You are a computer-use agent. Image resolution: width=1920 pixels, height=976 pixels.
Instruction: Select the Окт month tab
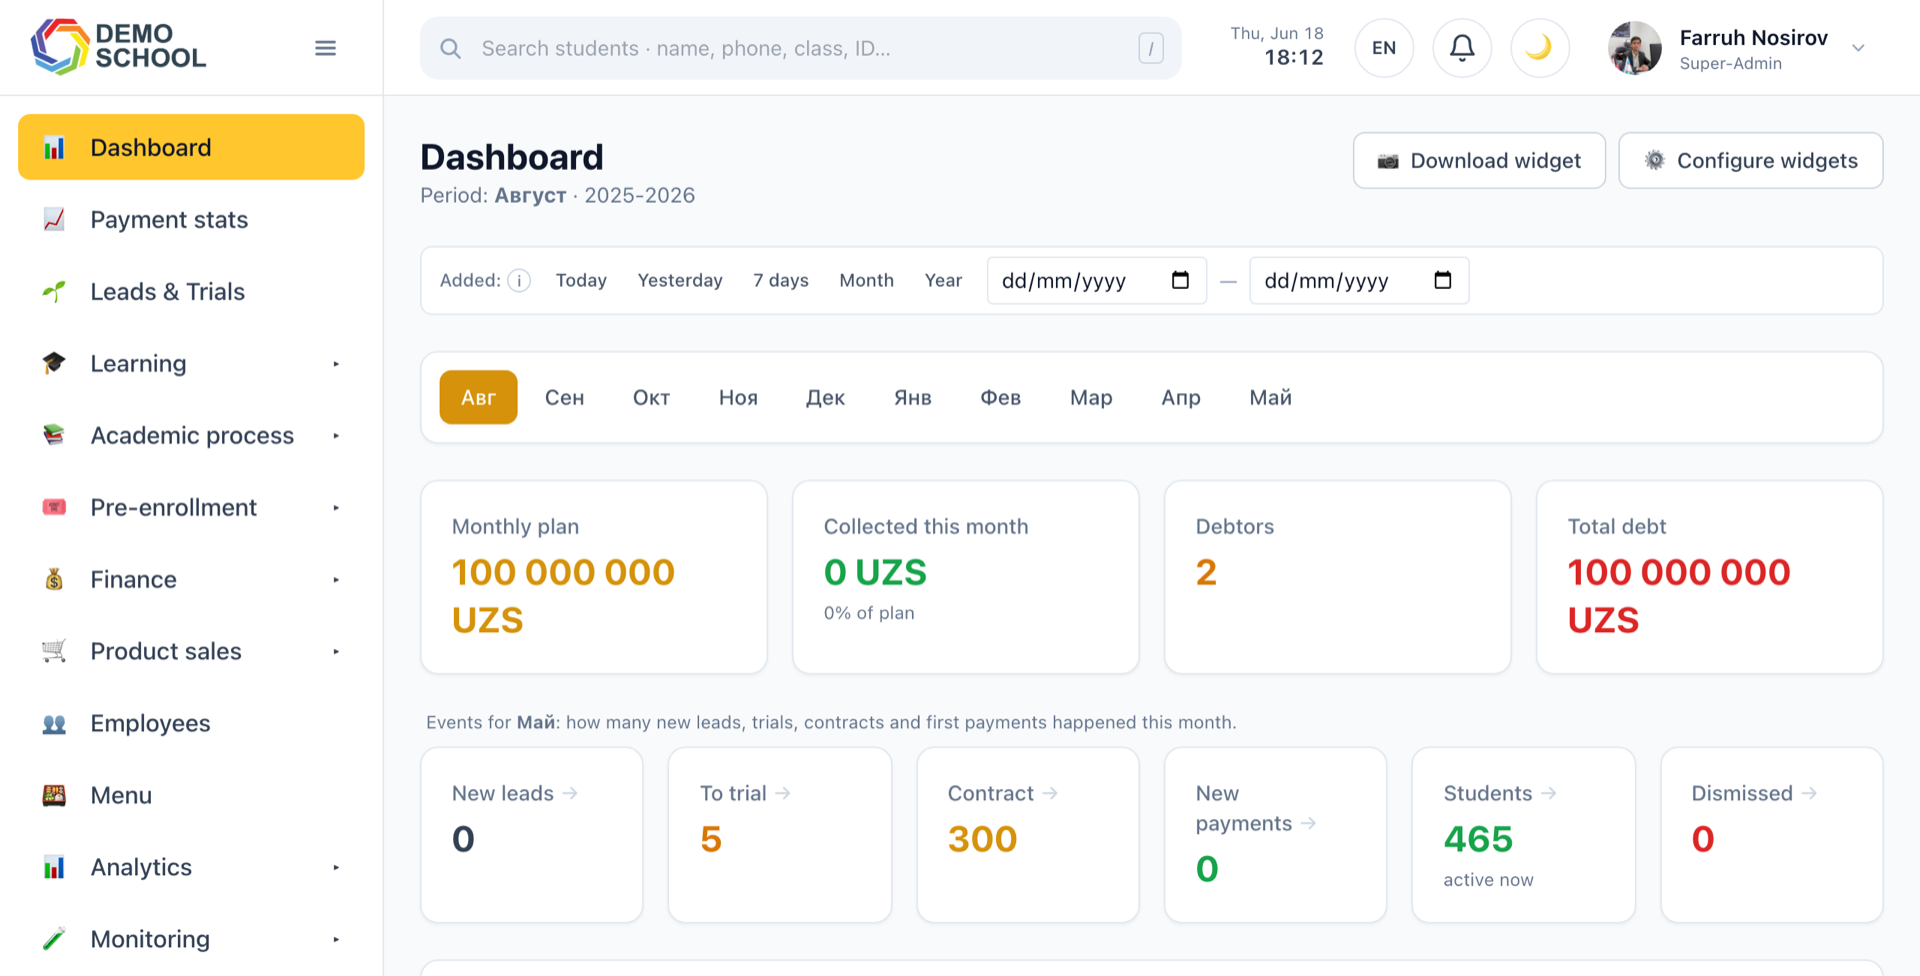coord(651,397)
